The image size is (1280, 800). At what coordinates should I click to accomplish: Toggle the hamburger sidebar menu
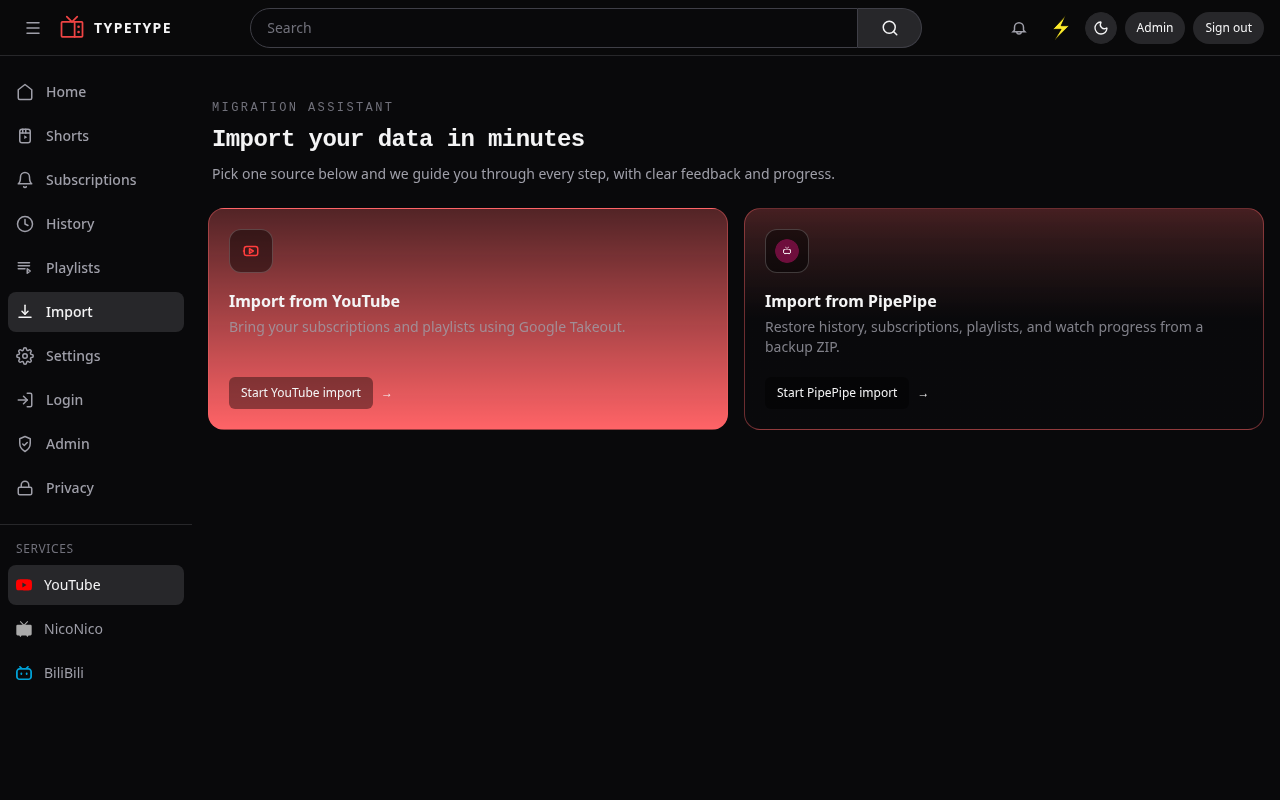pos(33,28)
